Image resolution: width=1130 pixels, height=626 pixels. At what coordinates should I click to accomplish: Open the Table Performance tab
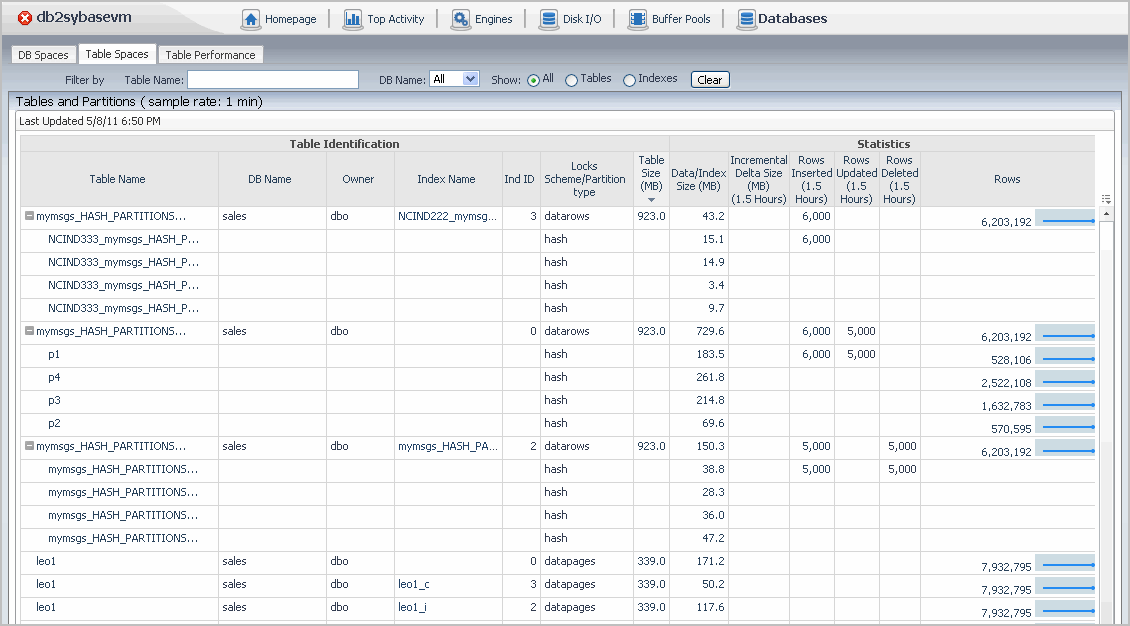point(211,55)
